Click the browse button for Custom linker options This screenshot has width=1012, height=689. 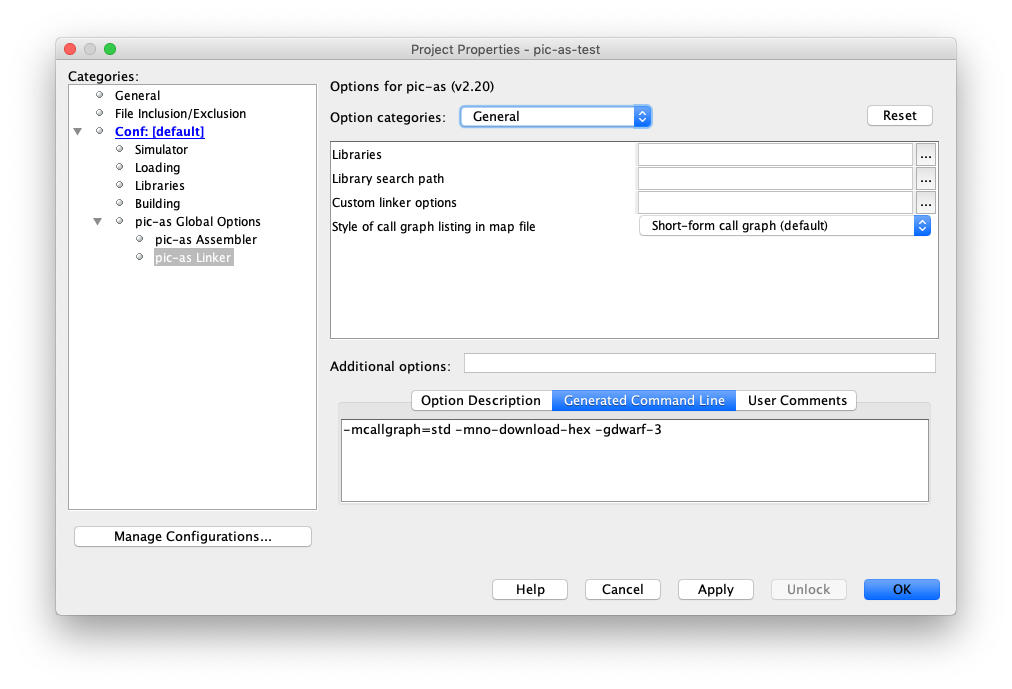coord(925,203)
